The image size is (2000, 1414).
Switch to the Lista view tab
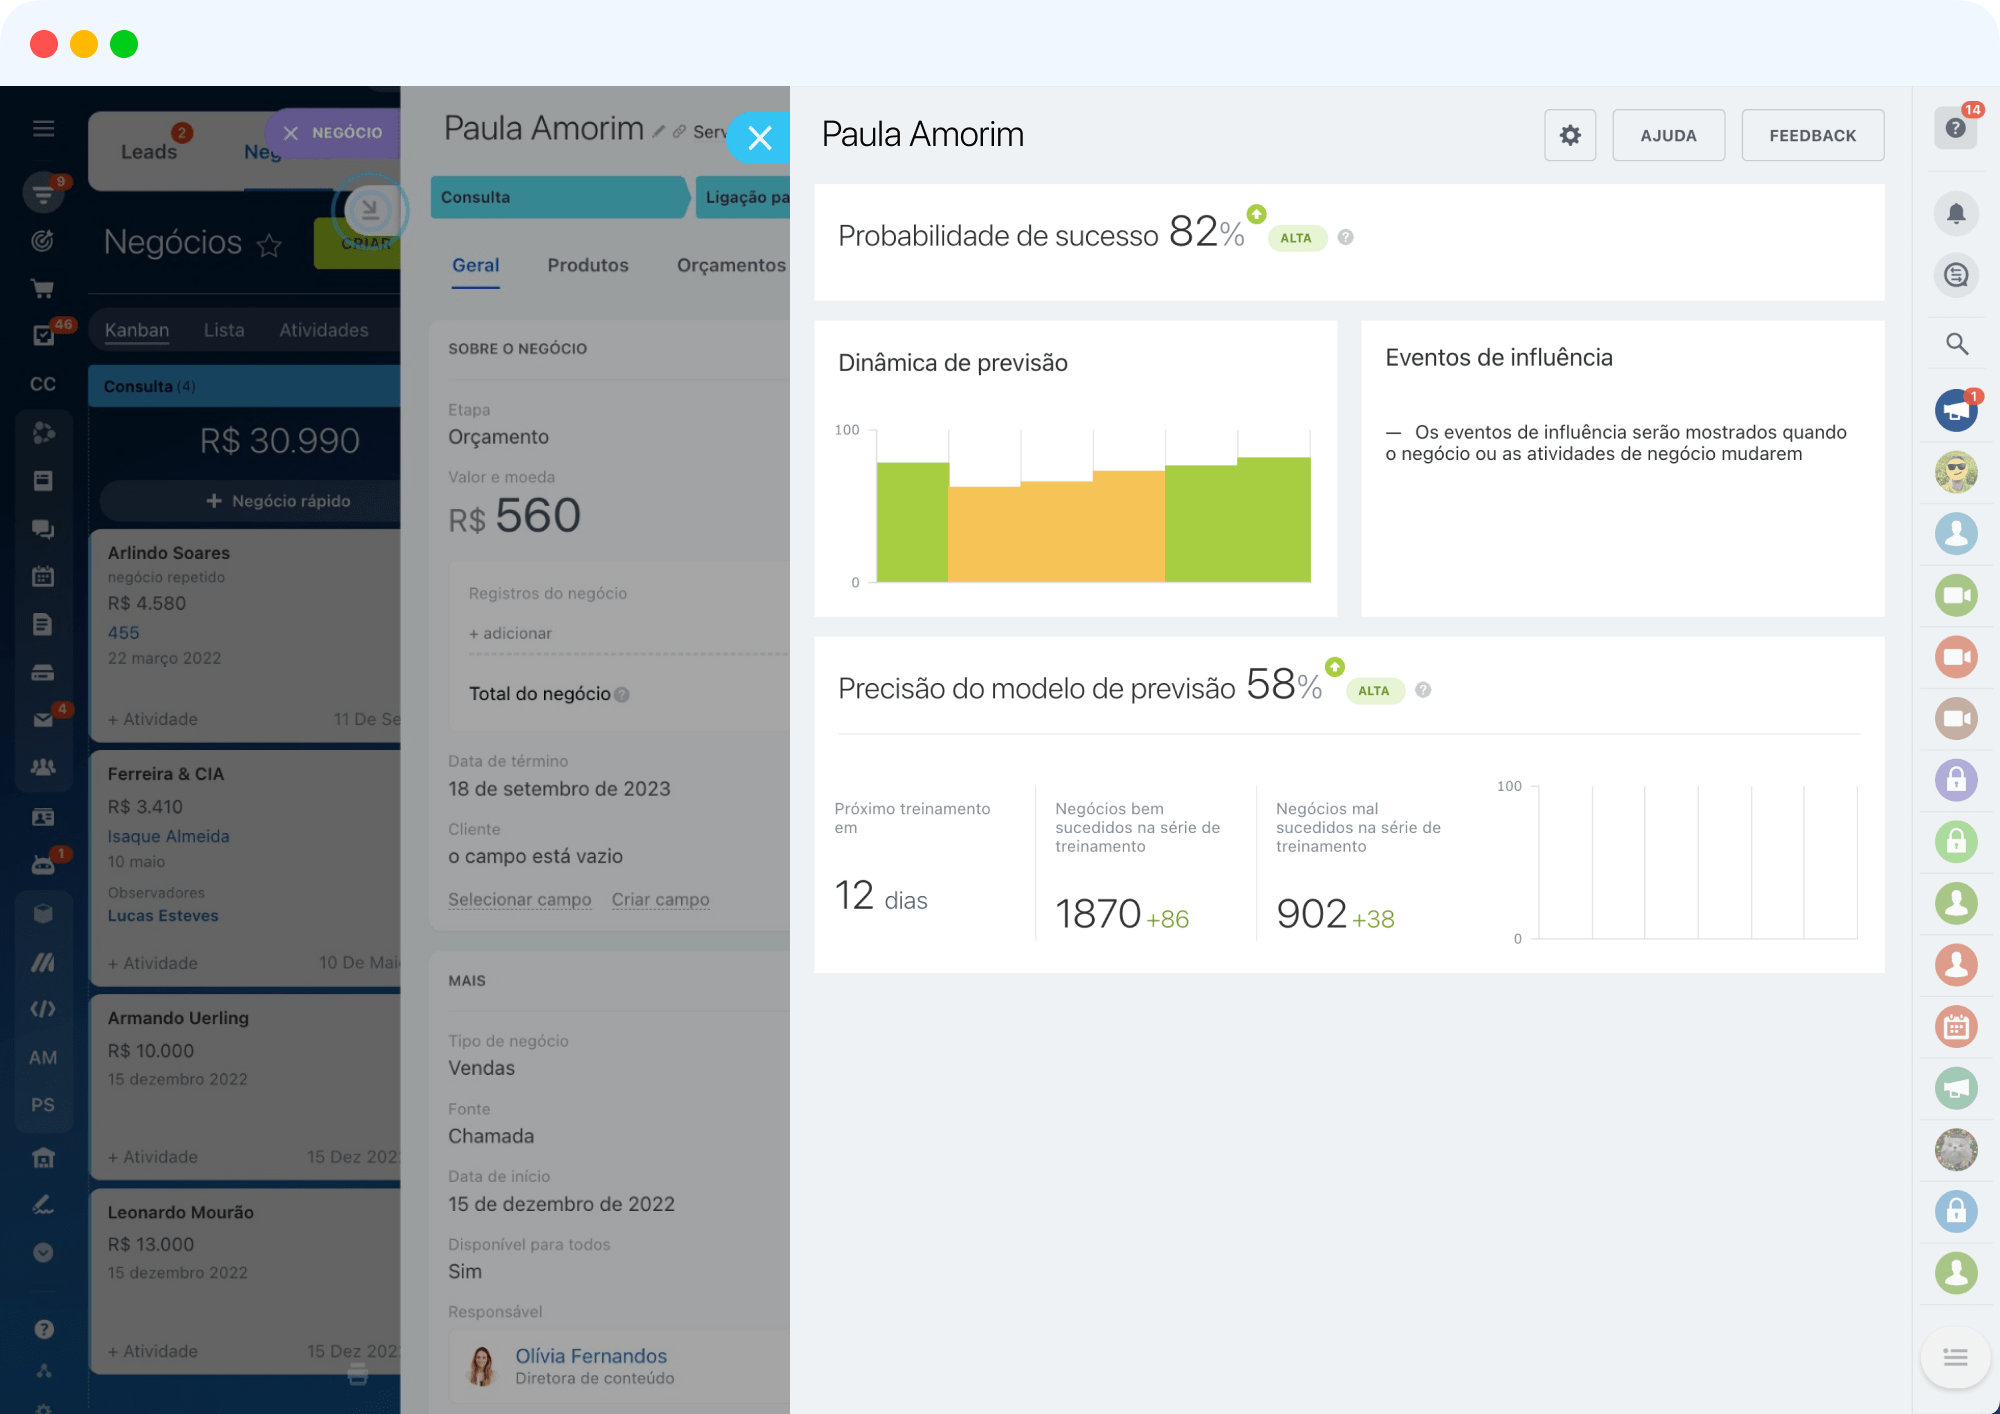(224, 330)
